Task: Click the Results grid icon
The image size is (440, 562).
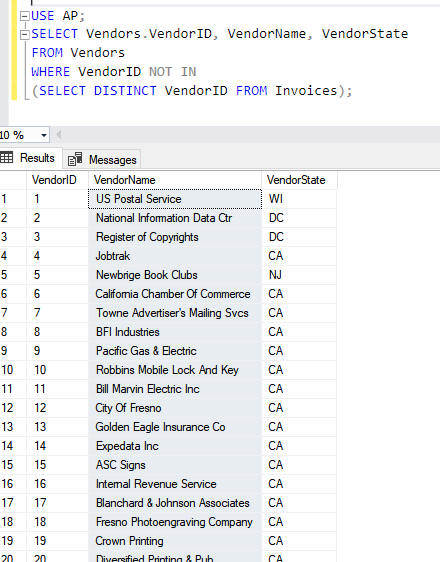Action: click(x=7, y=157)
